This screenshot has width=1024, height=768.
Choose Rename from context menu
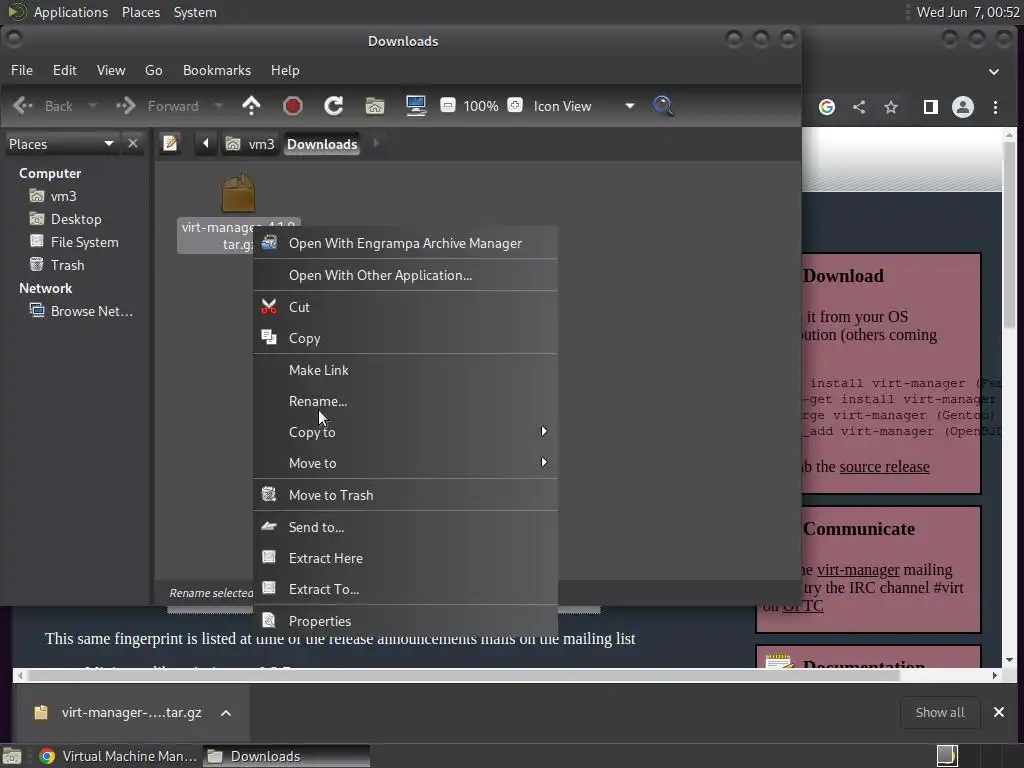pyautogui.click(x=405, y=401)
